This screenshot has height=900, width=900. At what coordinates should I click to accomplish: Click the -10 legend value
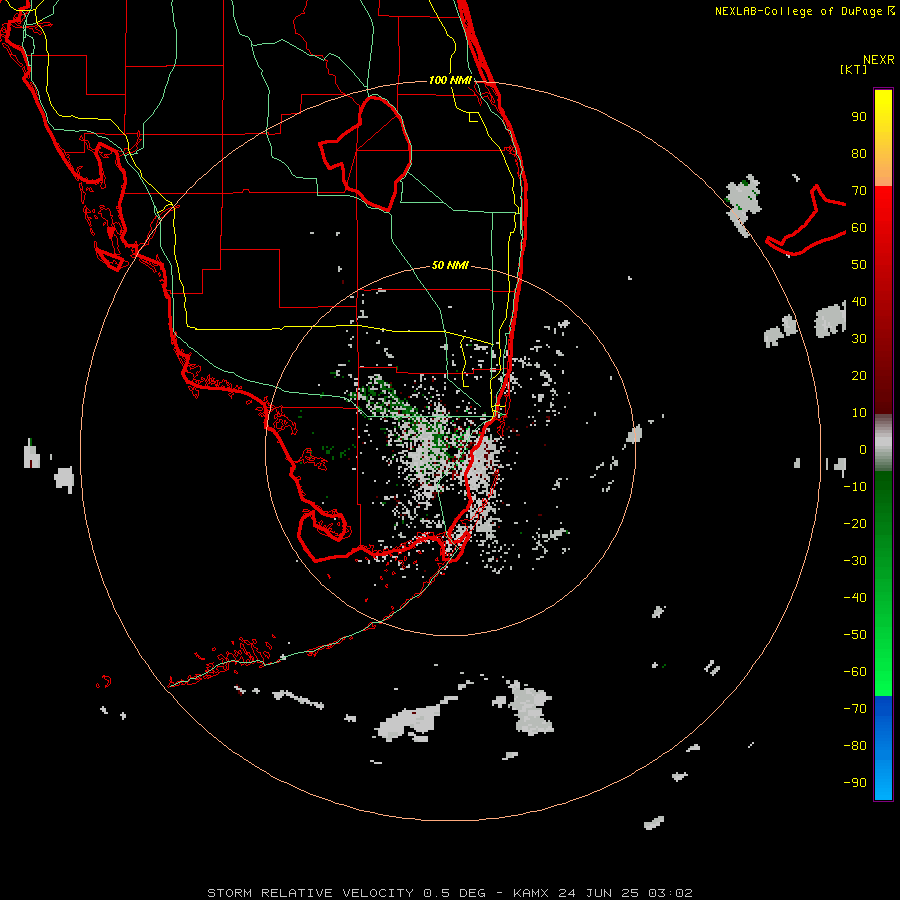pyautogui.click(x=855, y=487)
